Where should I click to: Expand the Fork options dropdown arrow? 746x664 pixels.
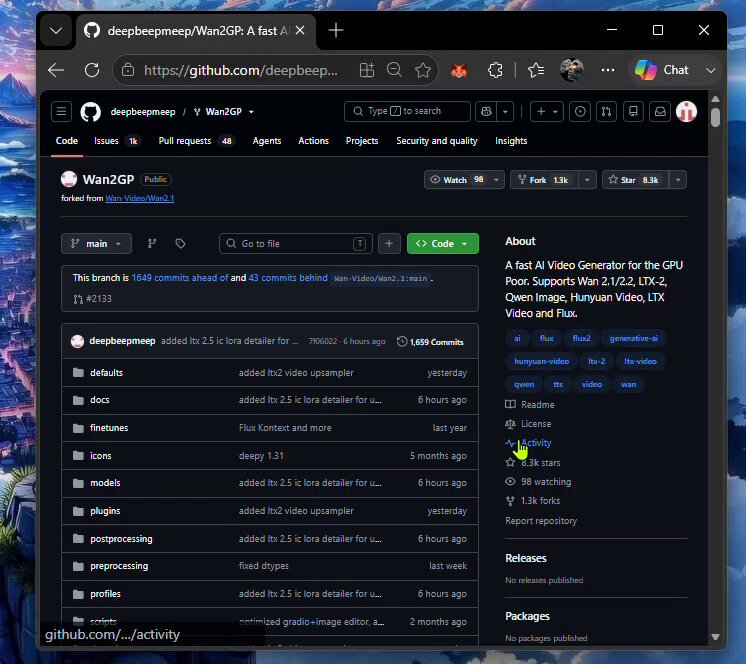point(588,180)
